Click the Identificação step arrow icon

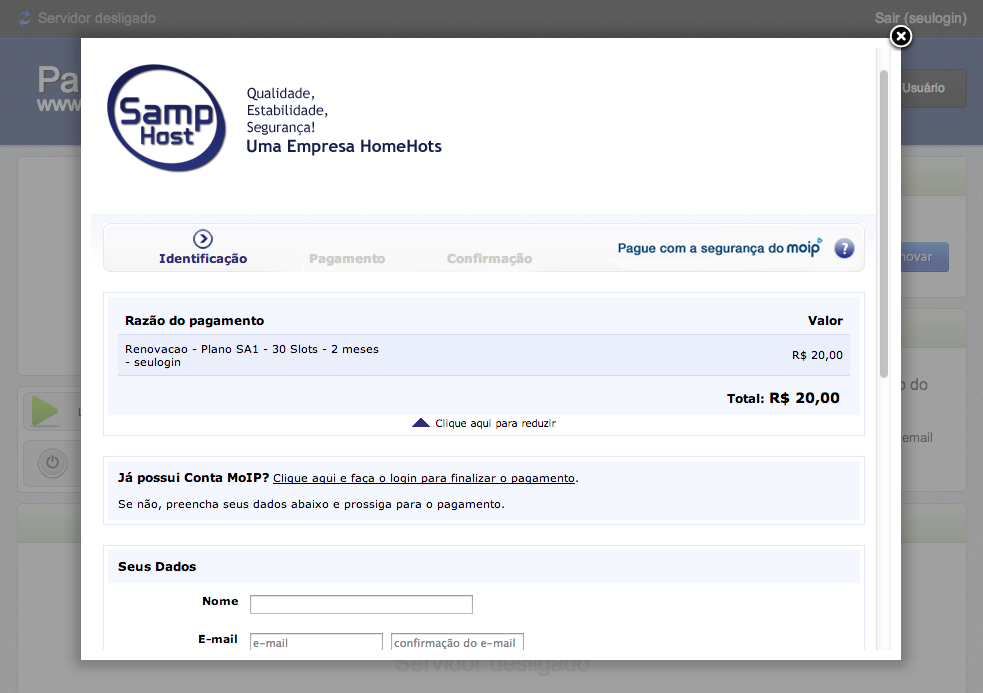(x=202, y=238)
